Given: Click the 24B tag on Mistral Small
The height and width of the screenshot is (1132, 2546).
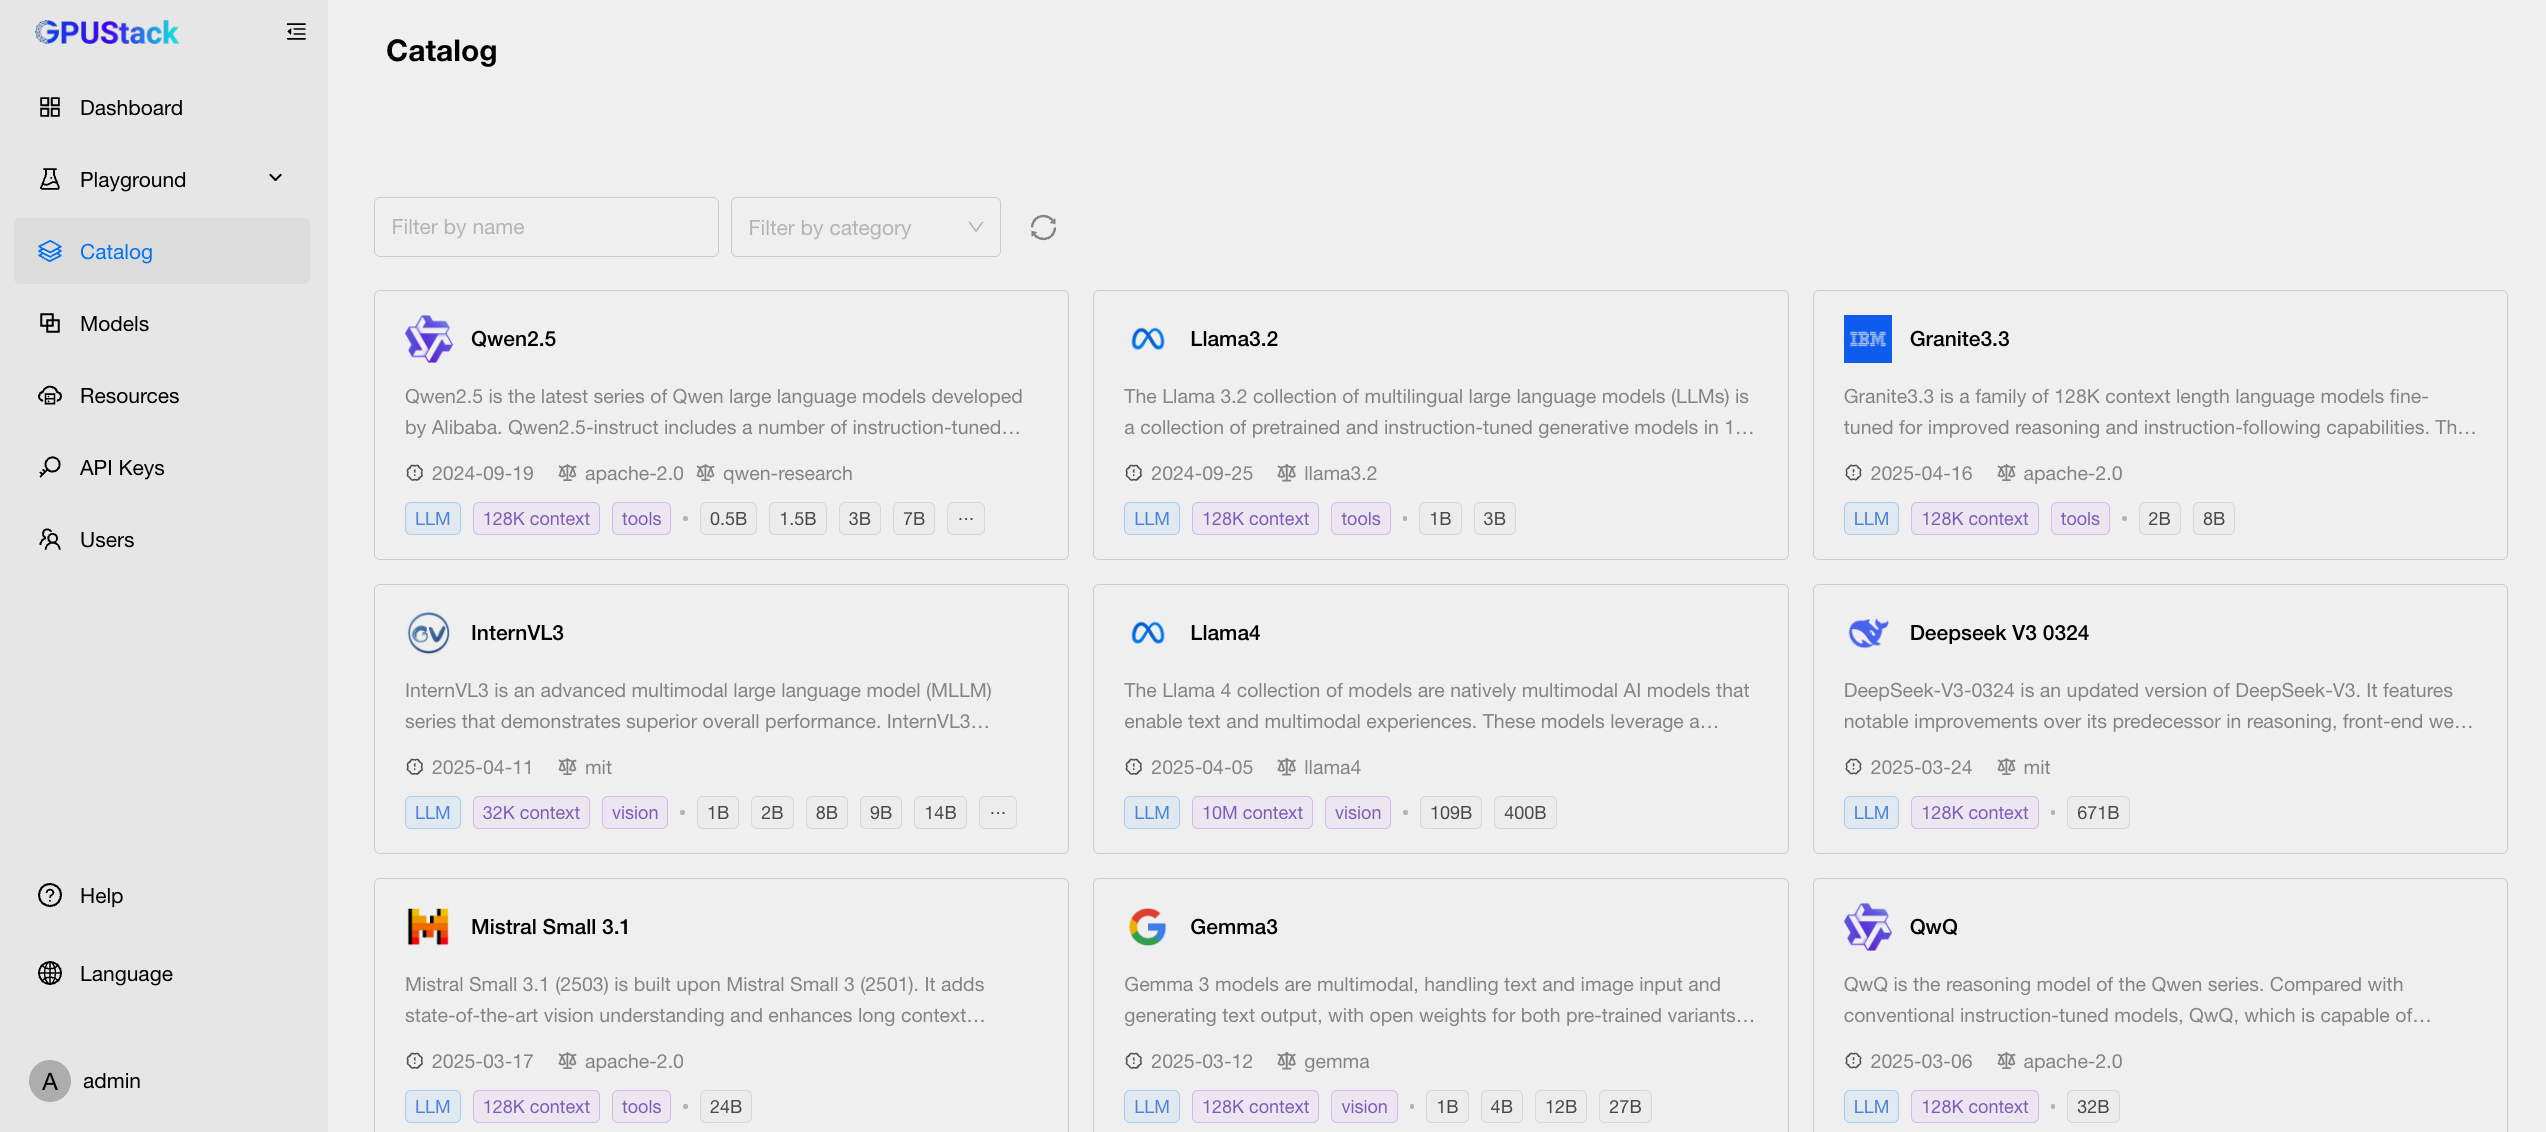Looking at the screenshot, I should point(726,1107).
